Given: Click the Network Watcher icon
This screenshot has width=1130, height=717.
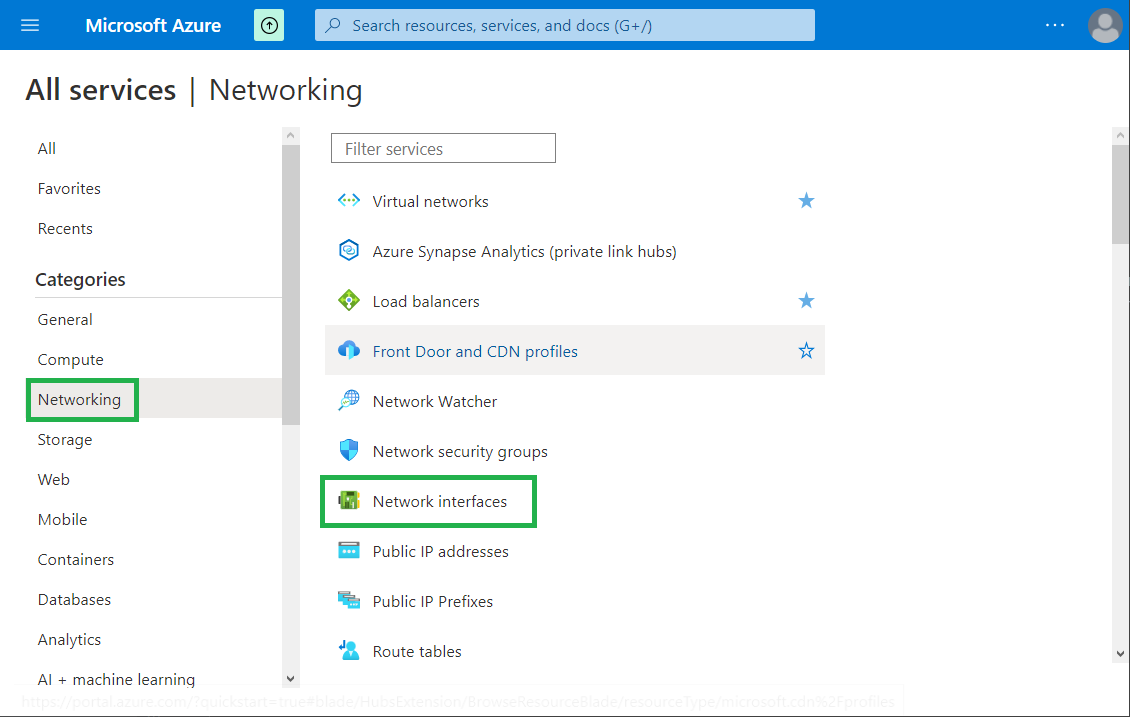Looking at the screenshot, I should pyautogui.click(x=349, y=401).
